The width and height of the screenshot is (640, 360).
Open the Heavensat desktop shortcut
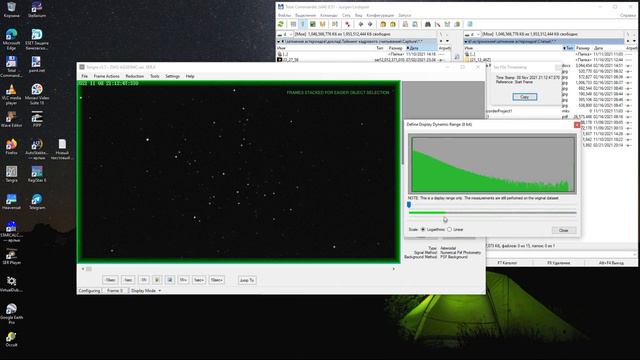click(11, 202)
